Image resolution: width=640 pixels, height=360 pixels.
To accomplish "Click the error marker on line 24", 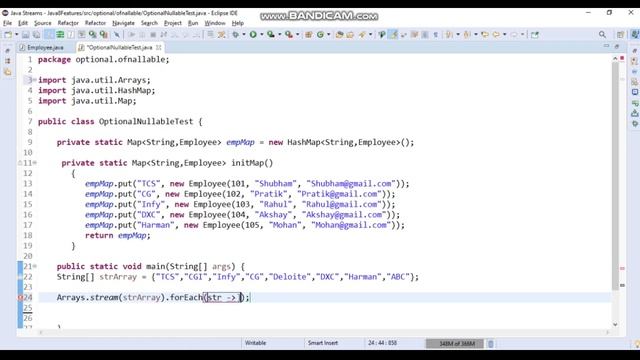I will pyautogui.click(x=20, y=298).
